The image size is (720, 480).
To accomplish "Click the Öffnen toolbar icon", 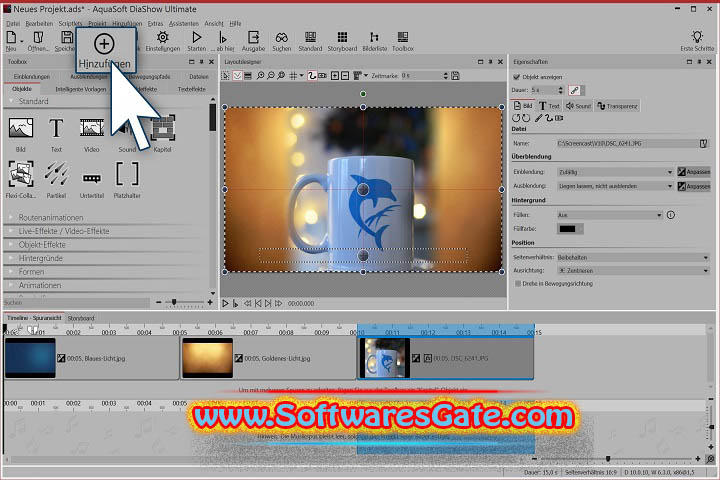I will coord(38,40).
